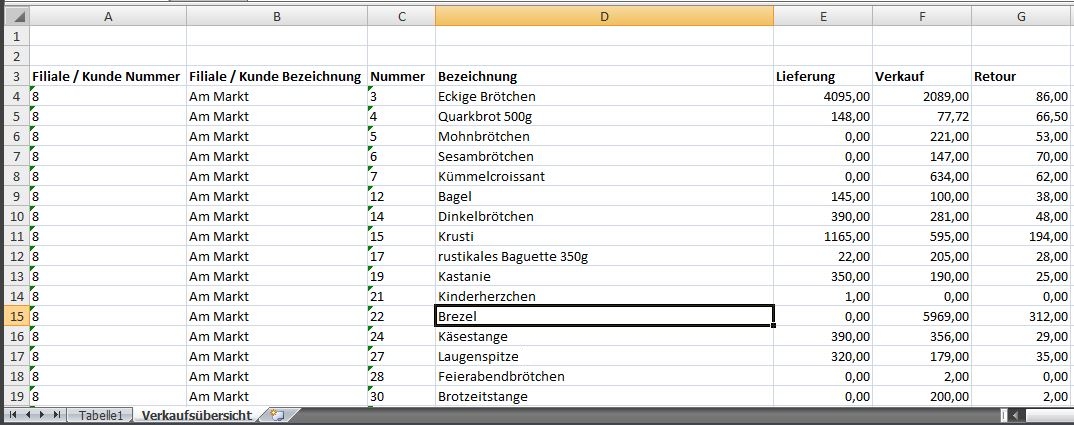Select column F header

tap(921, 16)
